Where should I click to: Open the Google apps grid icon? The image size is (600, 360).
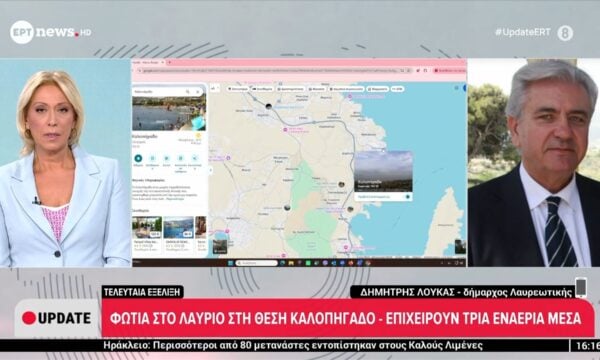456,88
